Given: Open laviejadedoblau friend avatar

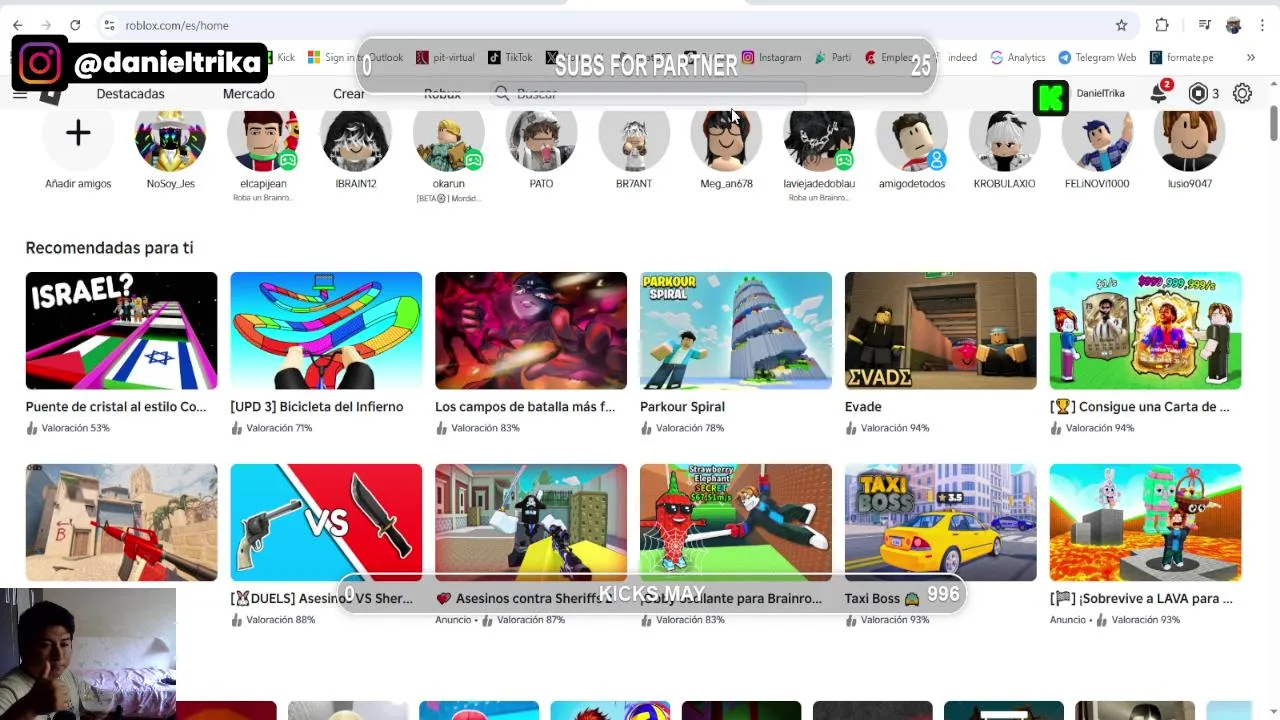Looking at the screenshot, I should (x=819, y=138).
